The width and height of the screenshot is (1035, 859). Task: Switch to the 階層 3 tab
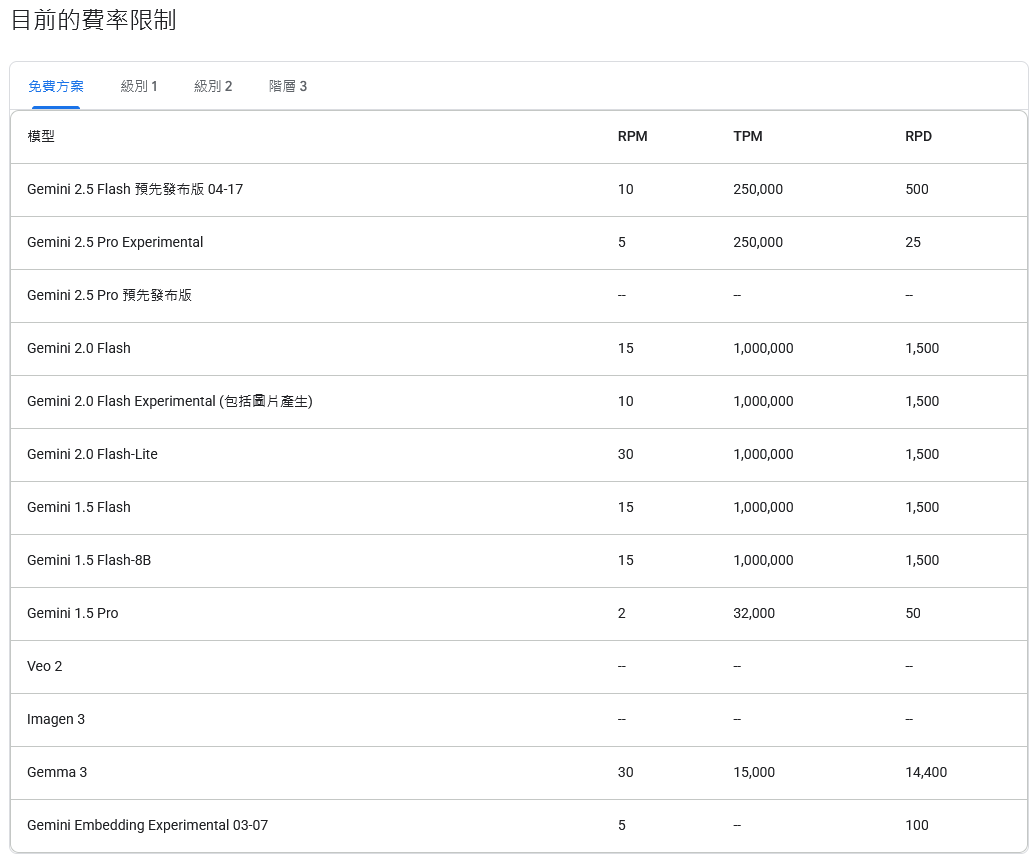[288, 86]
